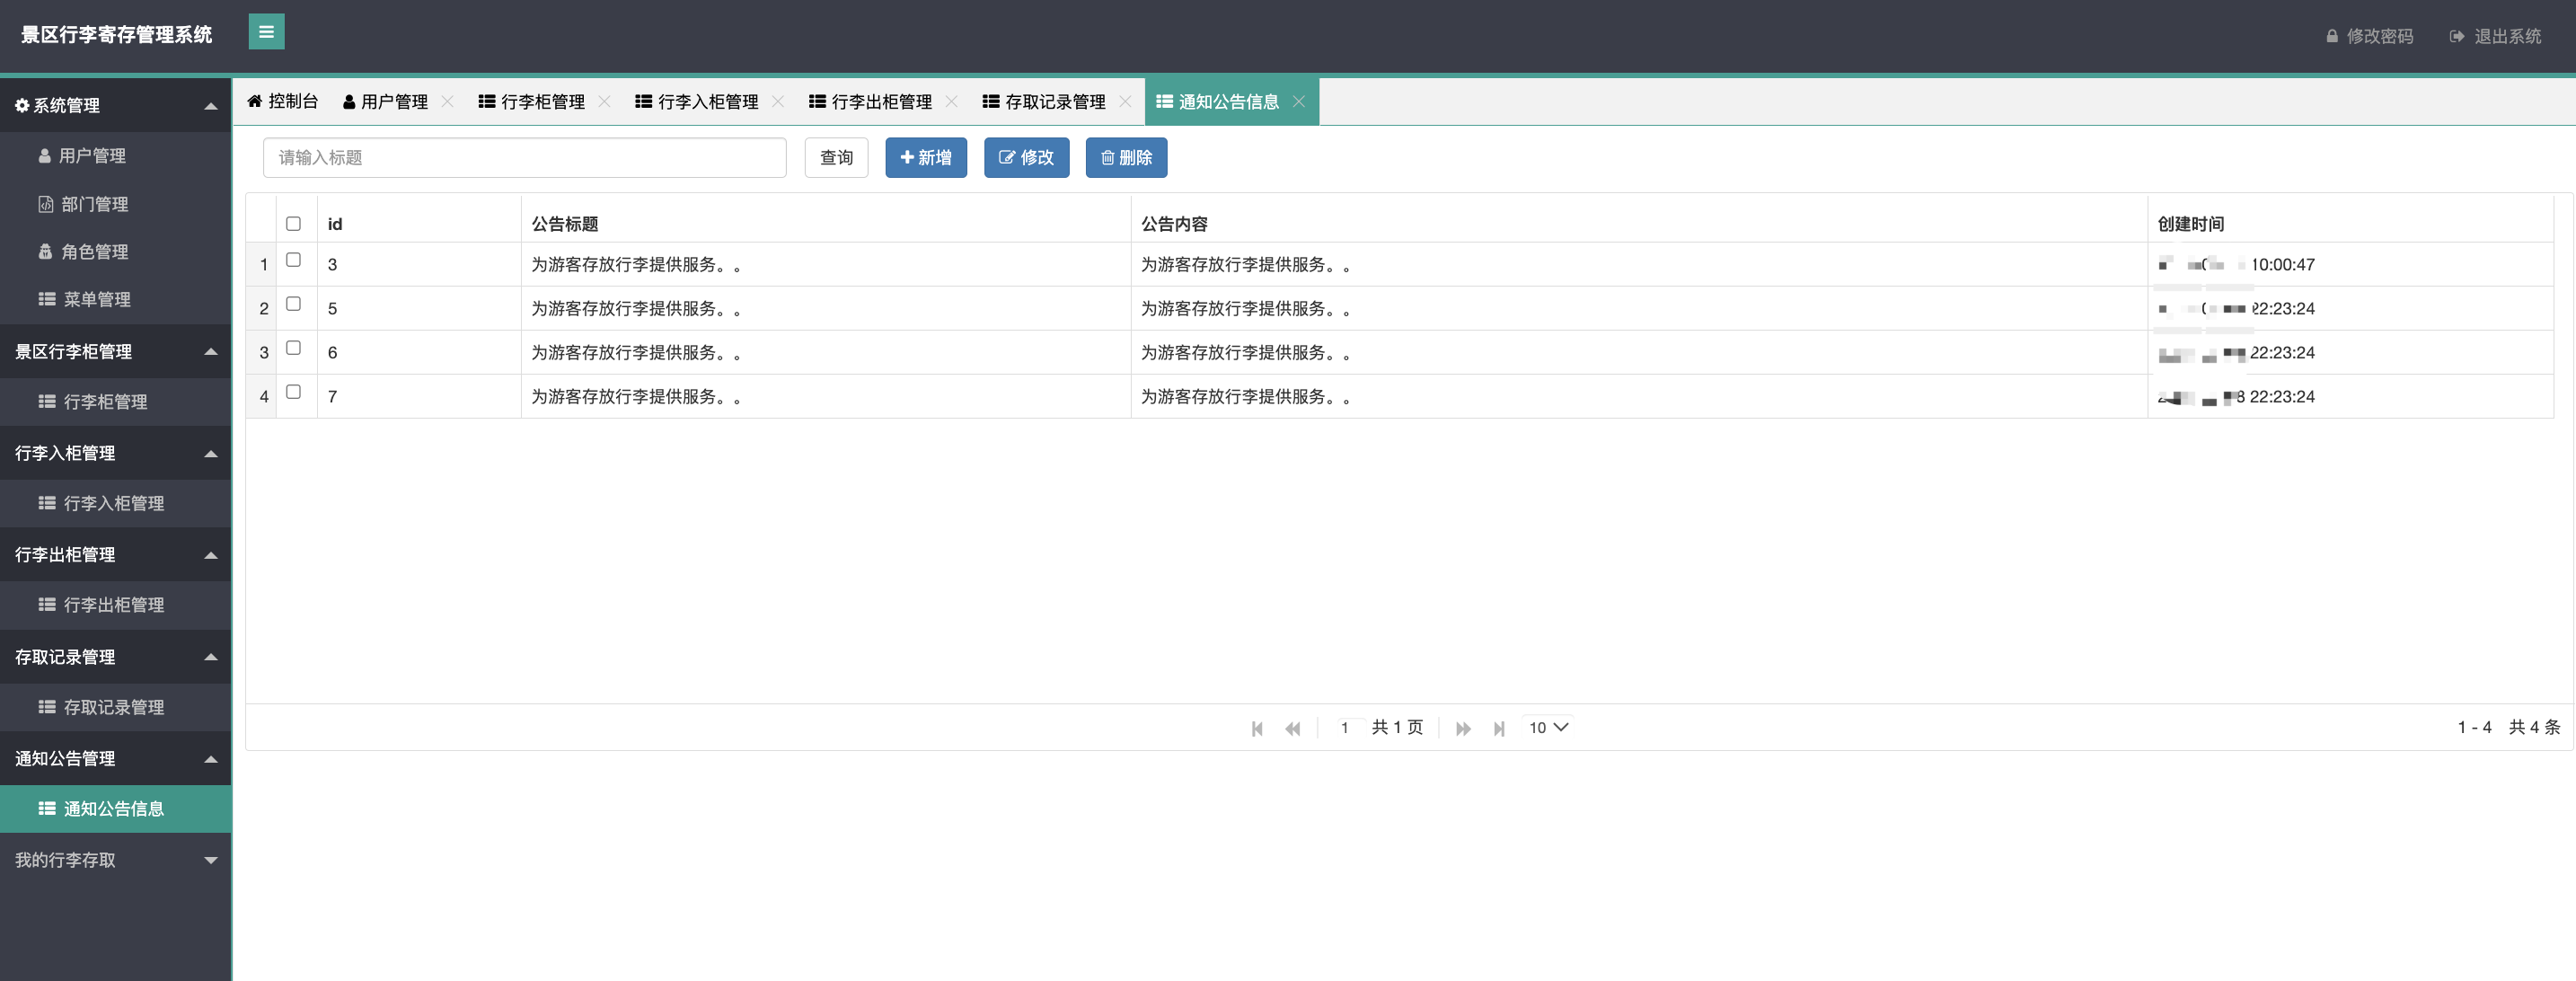The height and width of the screenshot is (981, 2576).
Task: Focus the 请输入标题 search input
Action: click(525, 158)
